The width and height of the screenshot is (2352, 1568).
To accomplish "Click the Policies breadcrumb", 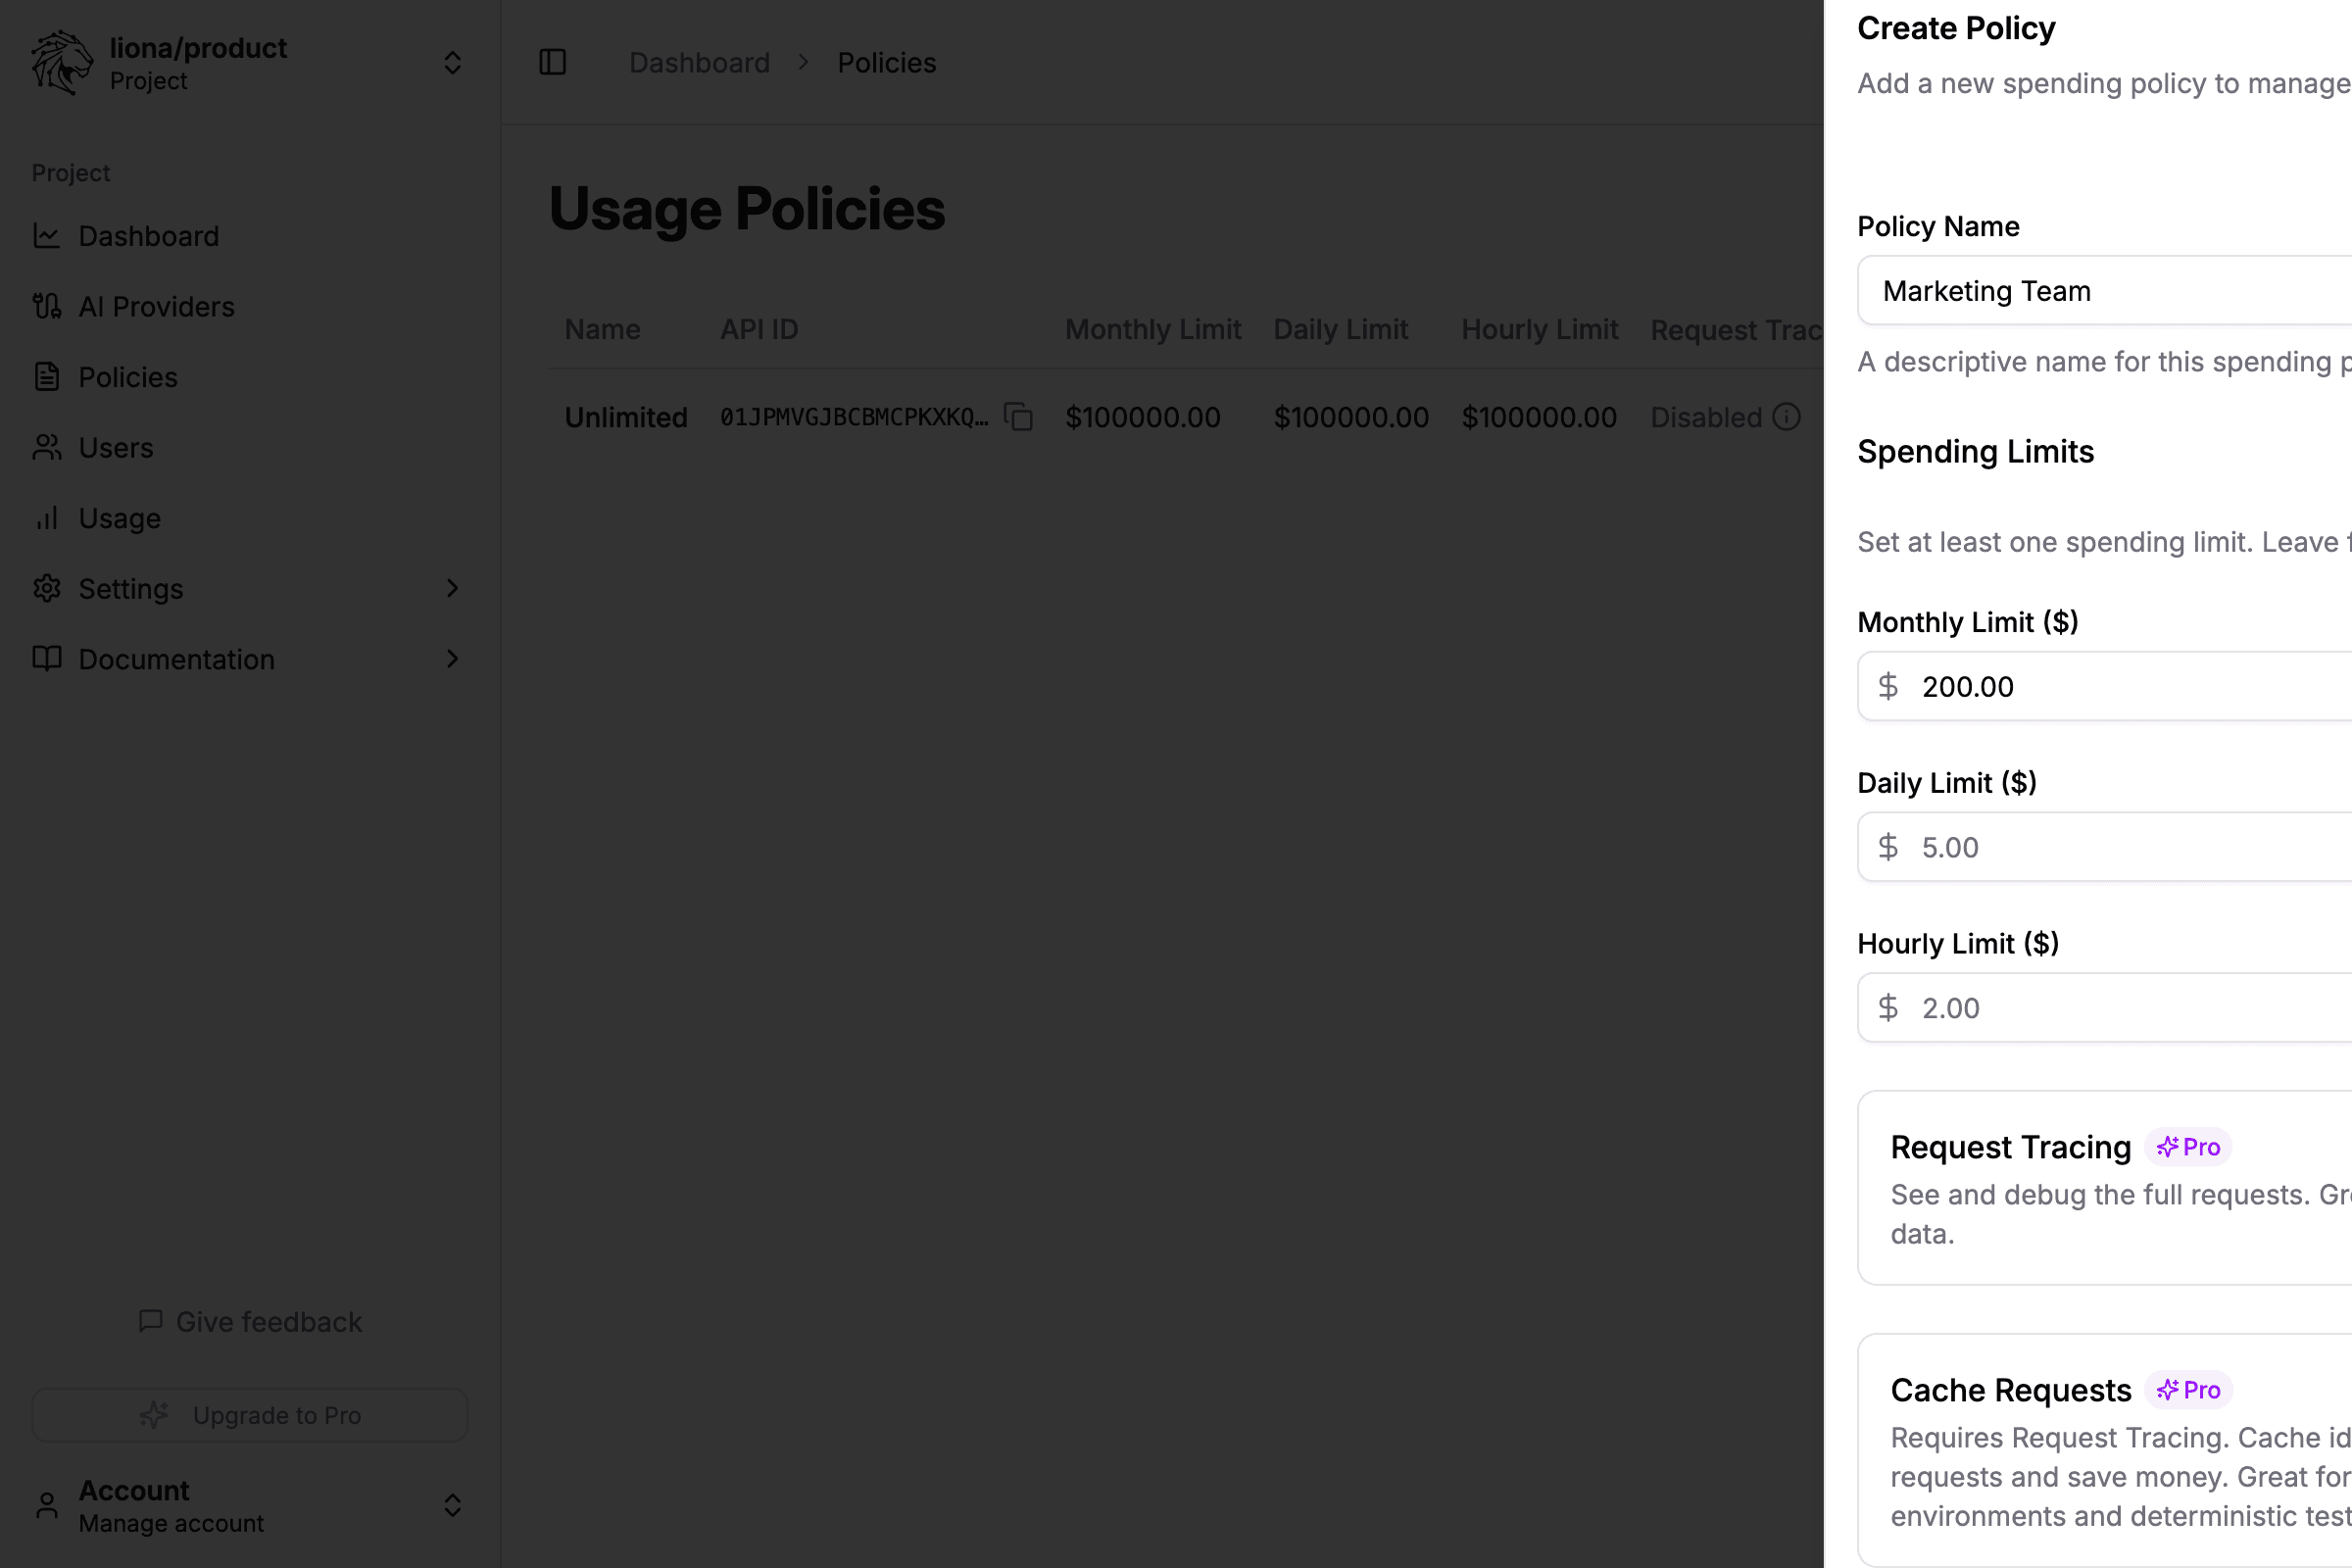I will [x=886, y=62].
